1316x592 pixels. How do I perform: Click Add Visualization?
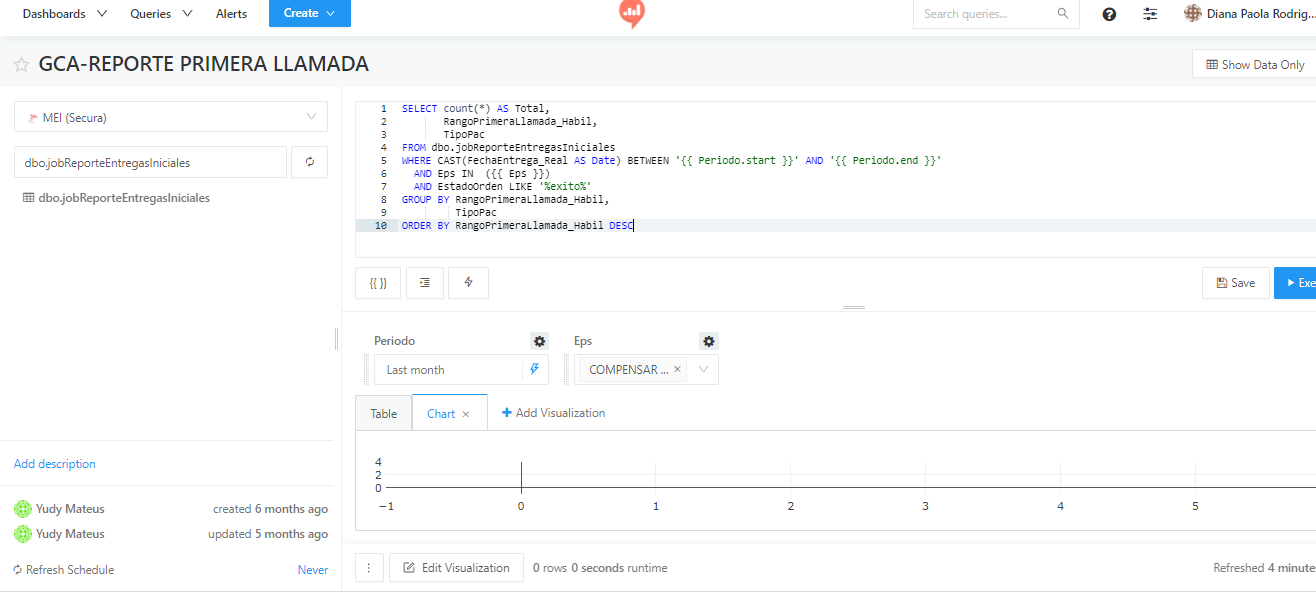tap(553, 413)
